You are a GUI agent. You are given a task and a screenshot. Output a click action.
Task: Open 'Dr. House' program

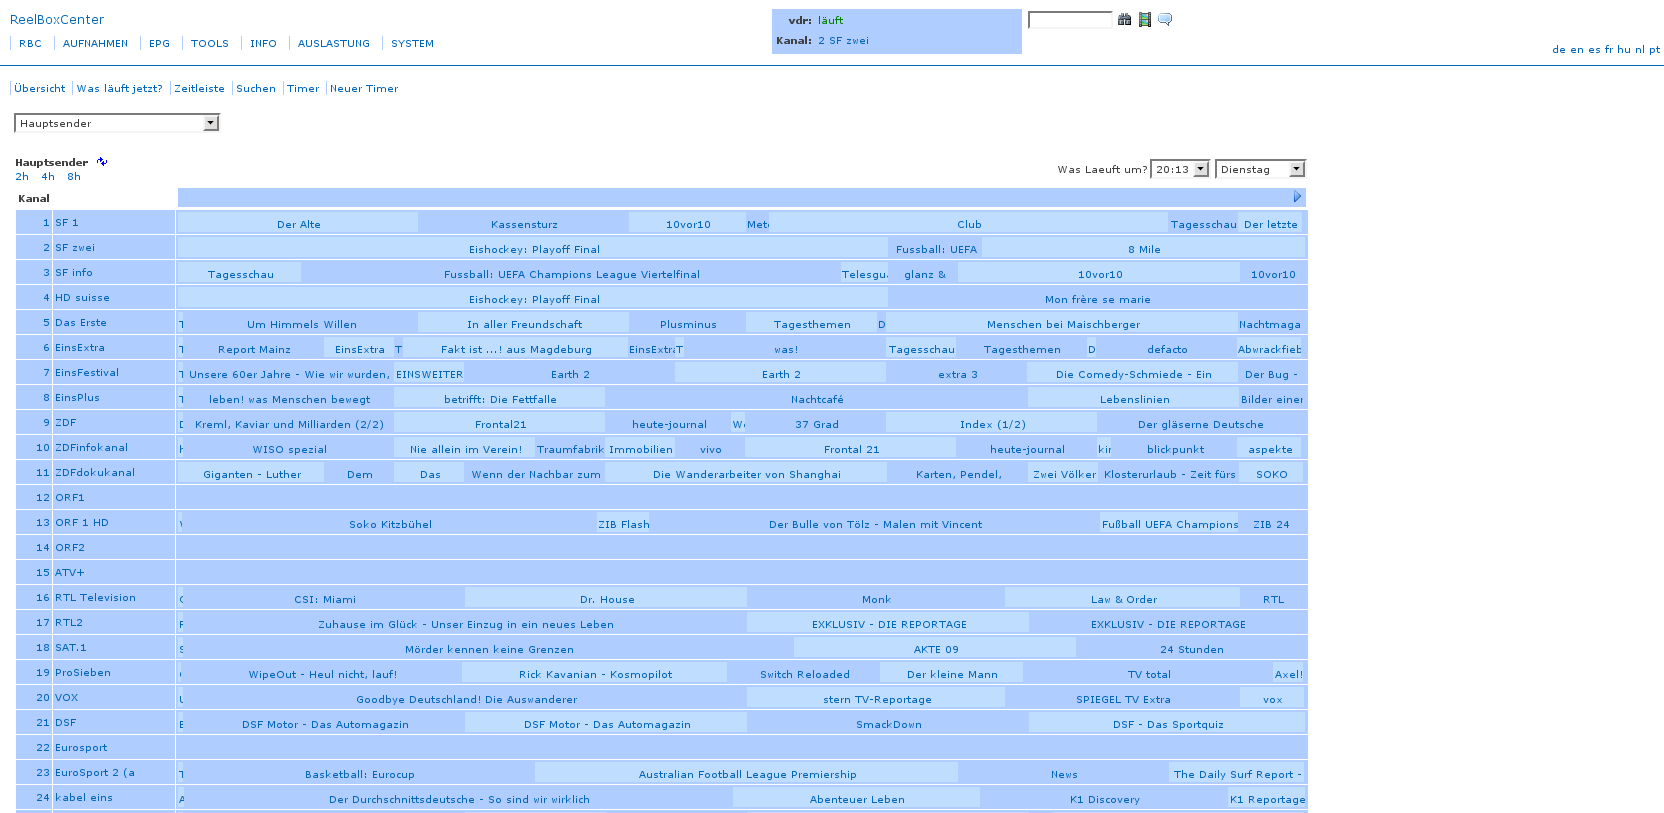click(607, 600)
